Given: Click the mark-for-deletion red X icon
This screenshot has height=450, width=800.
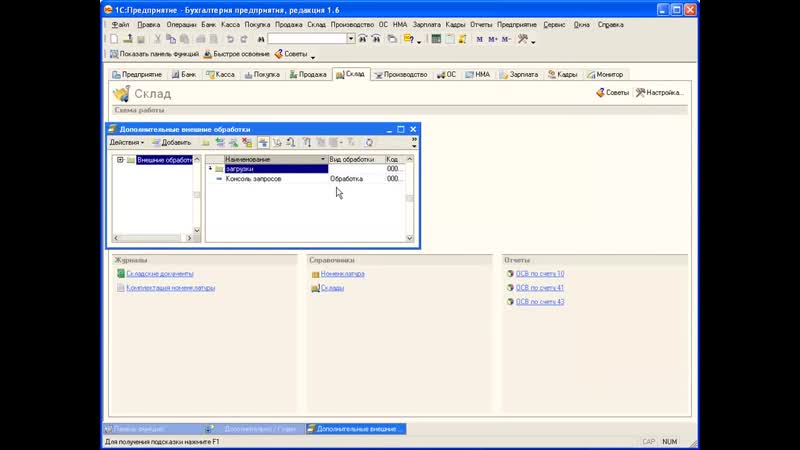Looking at the screenshot, I should (x=247, y=143).
